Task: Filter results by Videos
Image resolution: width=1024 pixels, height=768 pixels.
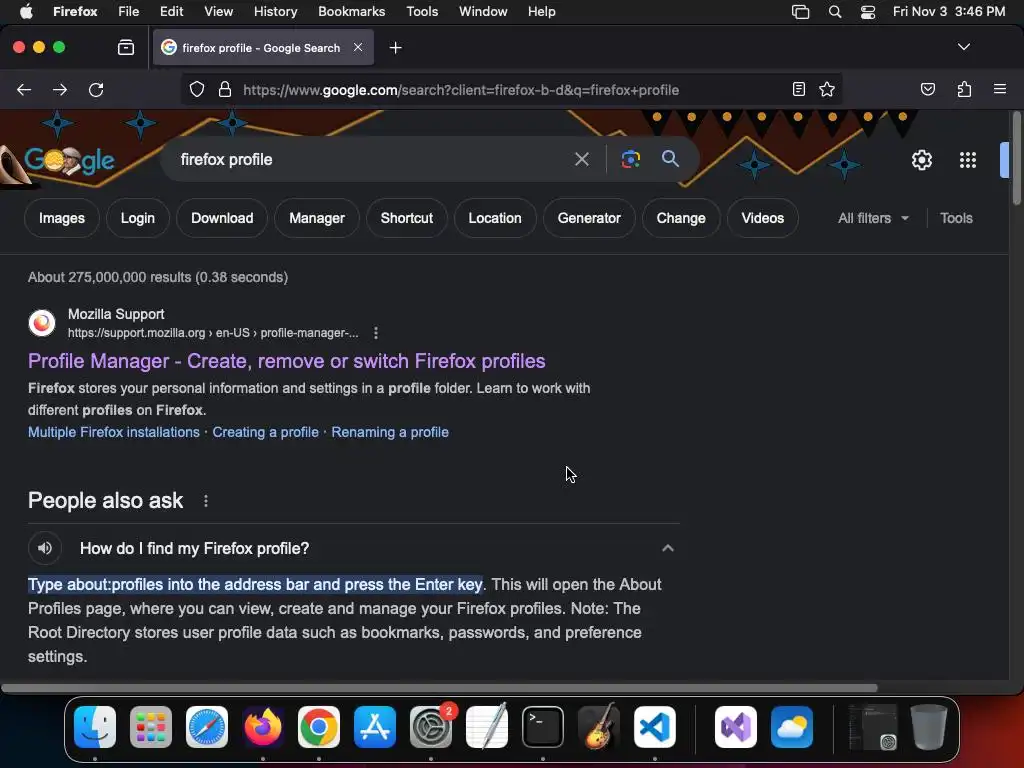Action: pos(763,218)
